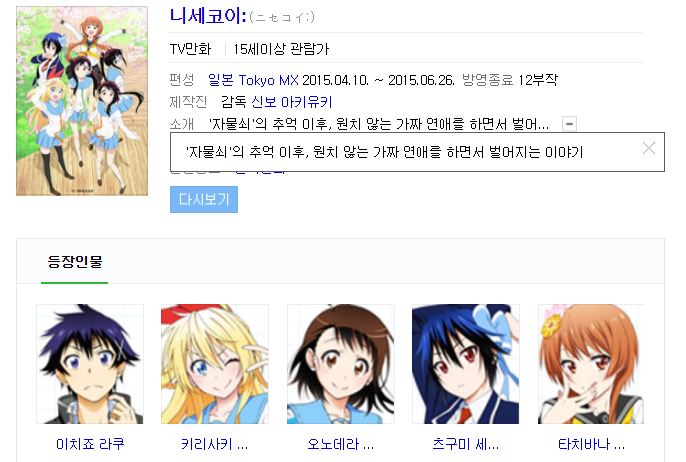Click 이치죠 라쿠 character portrait
Image resolution: width=686 pixels, height=462 pixels.
tap(90, 364)
